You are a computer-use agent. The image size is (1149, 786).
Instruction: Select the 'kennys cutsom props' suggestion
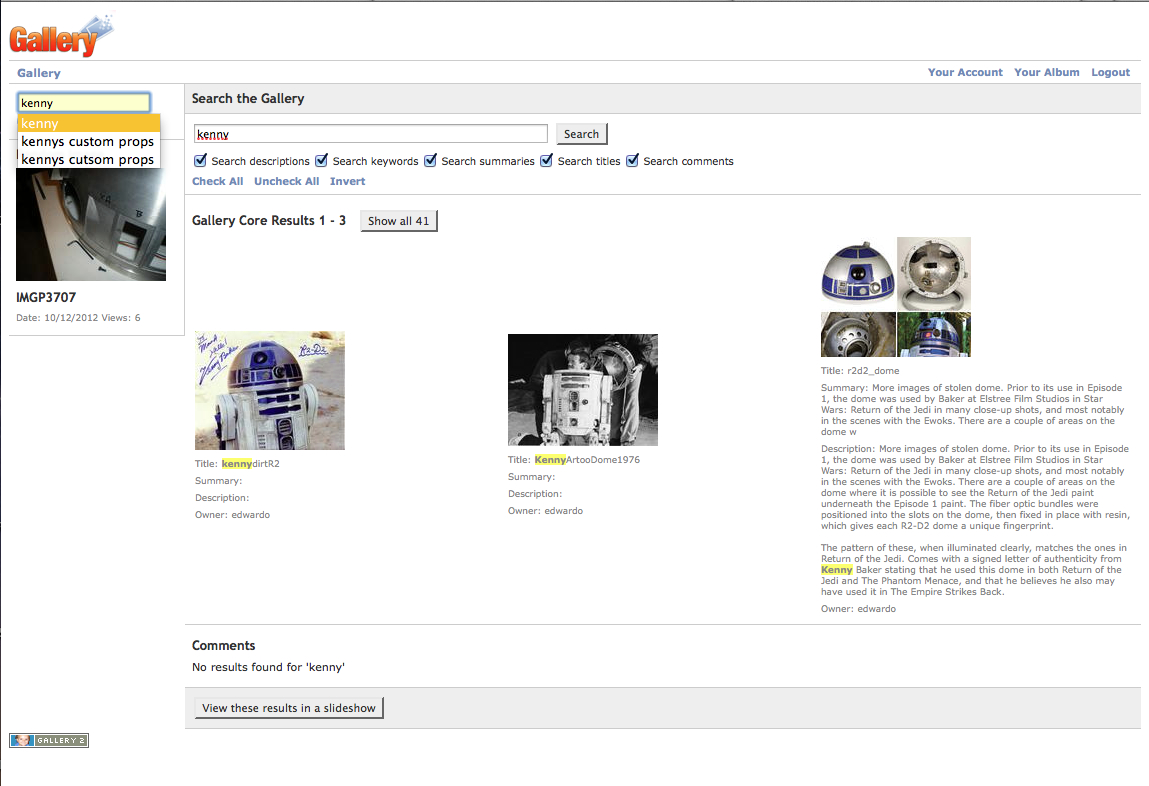click(89, 159)
